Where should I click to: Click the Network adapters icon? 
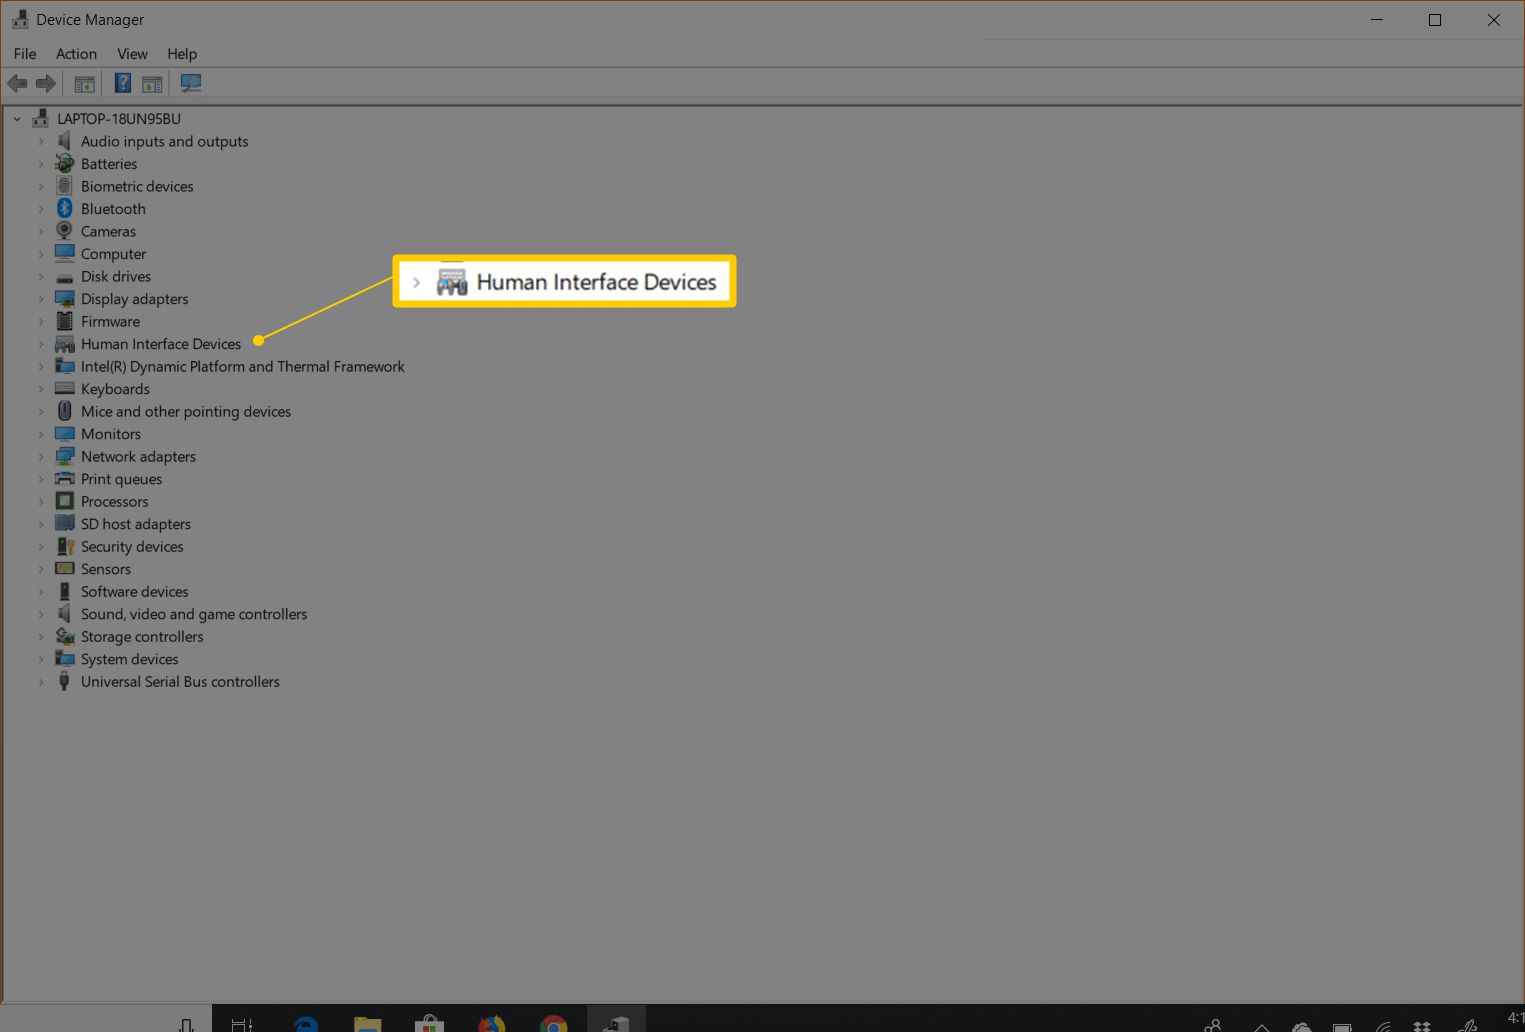[64, 456]
